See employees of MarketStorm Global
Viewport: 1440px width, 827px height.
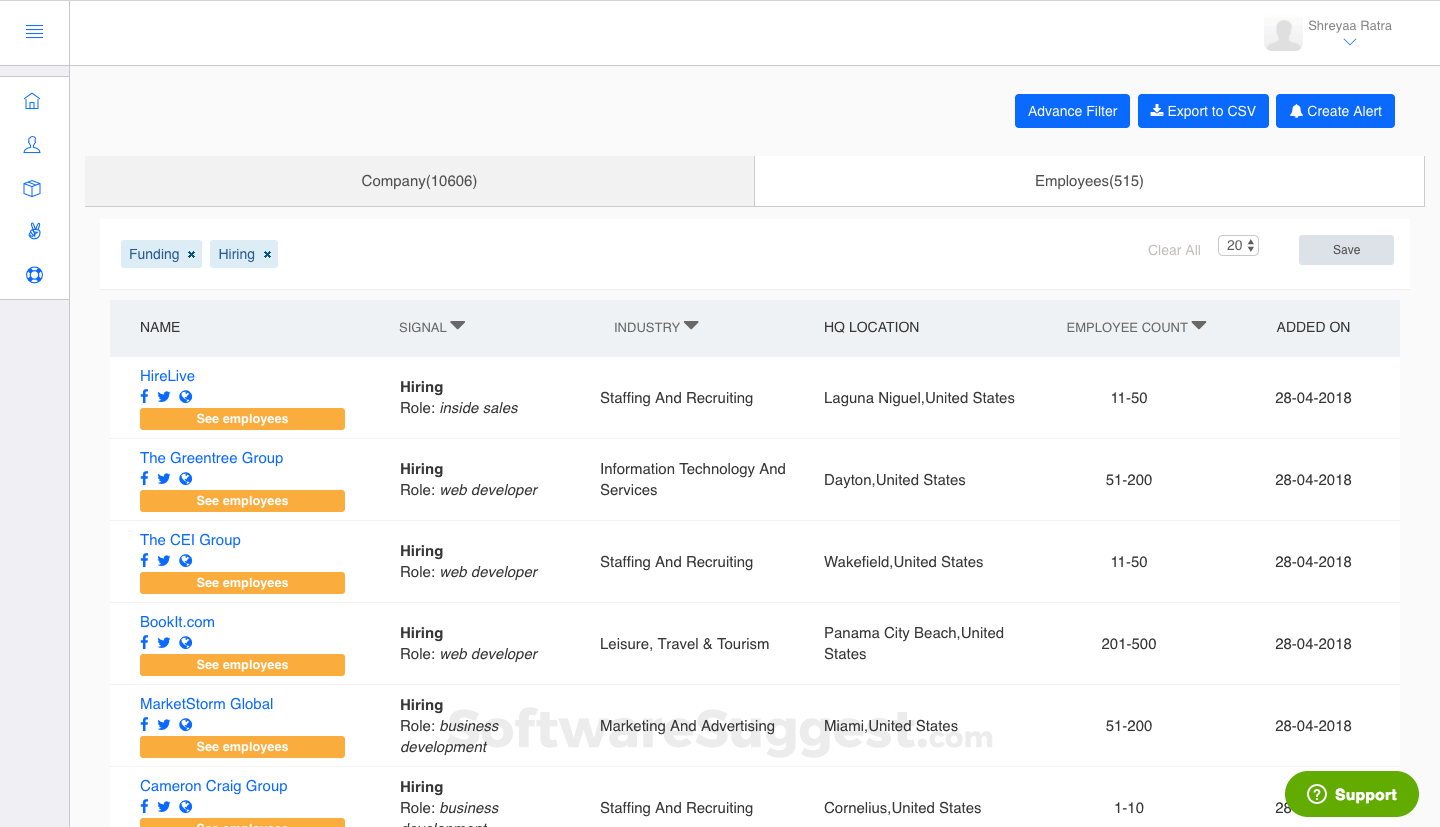242,746
